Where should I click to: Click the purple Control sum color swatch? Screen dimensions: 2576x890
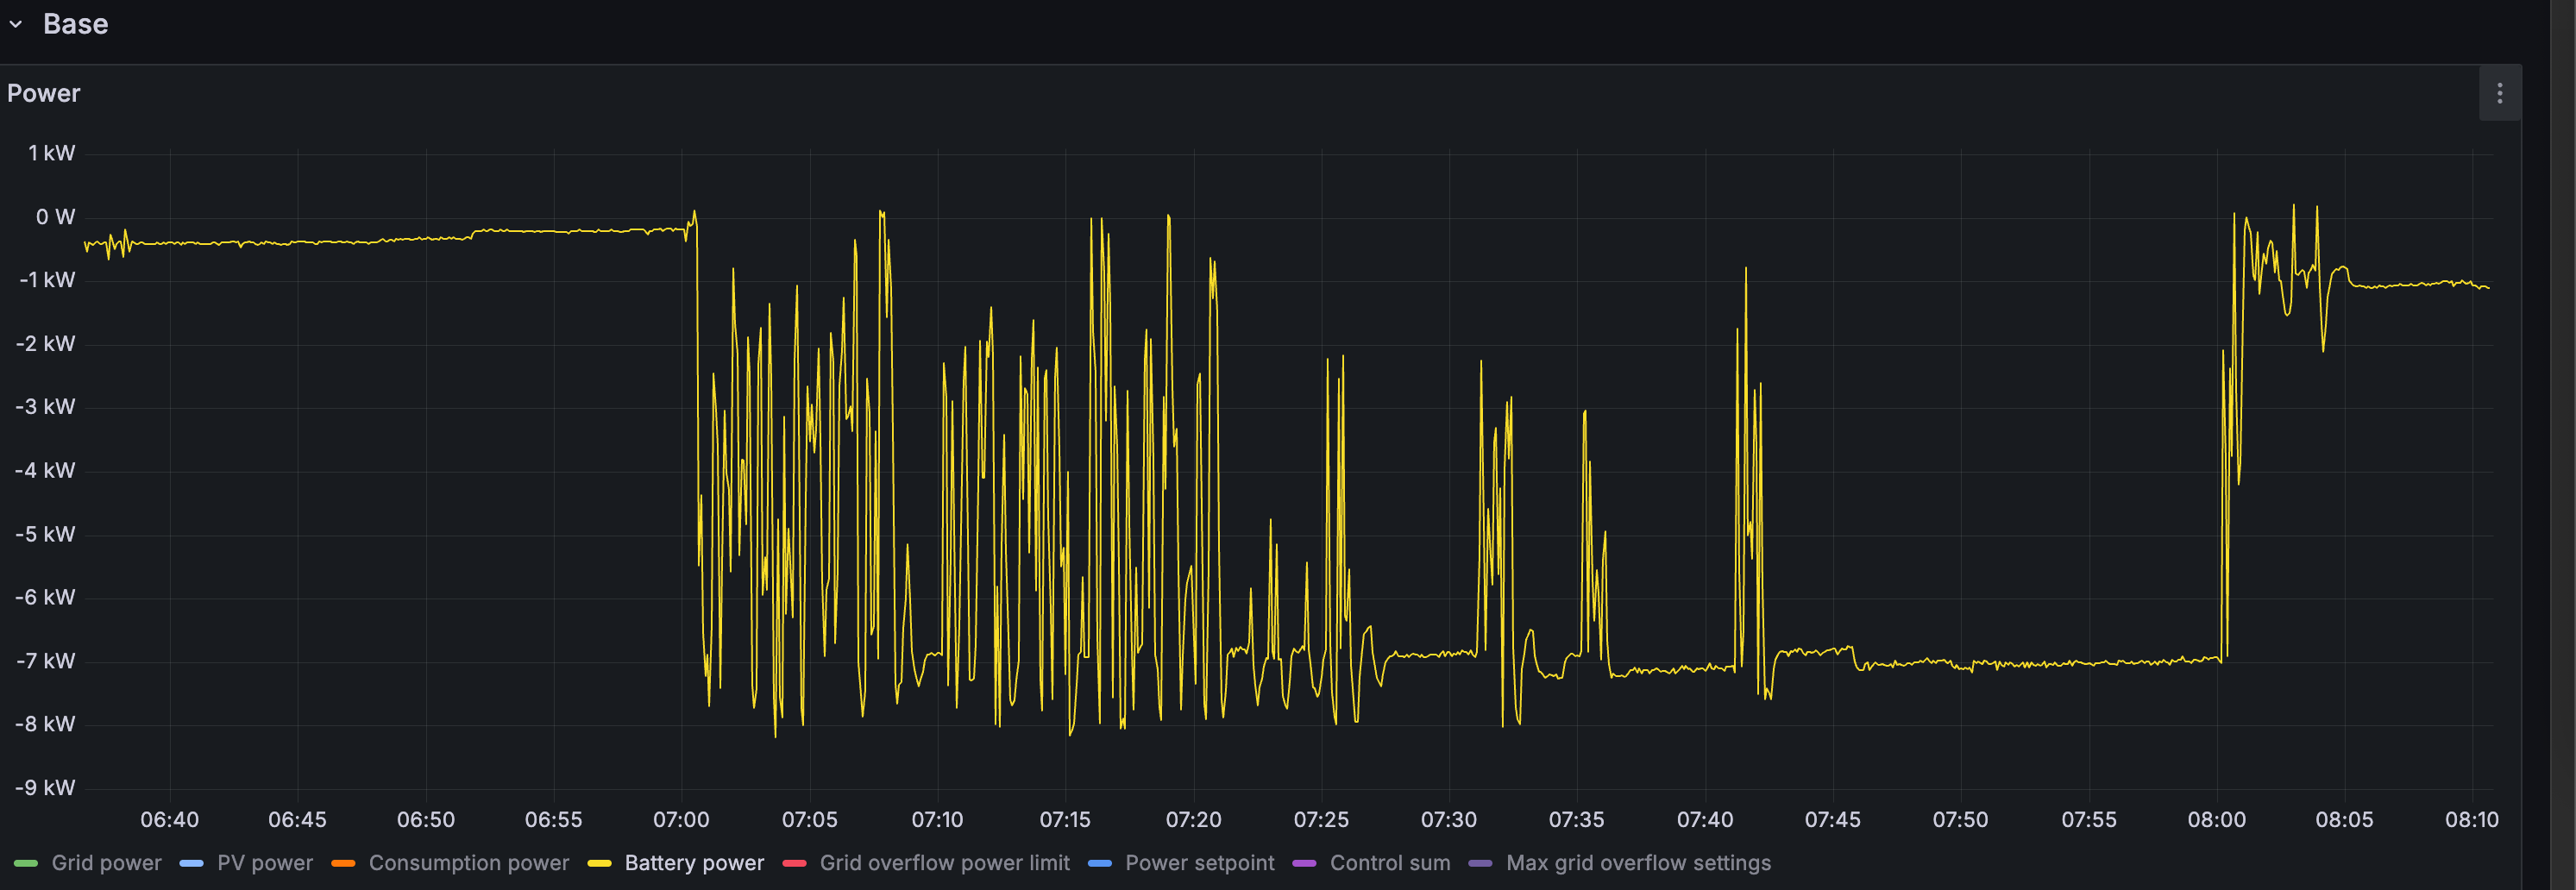click(1304, 863)
